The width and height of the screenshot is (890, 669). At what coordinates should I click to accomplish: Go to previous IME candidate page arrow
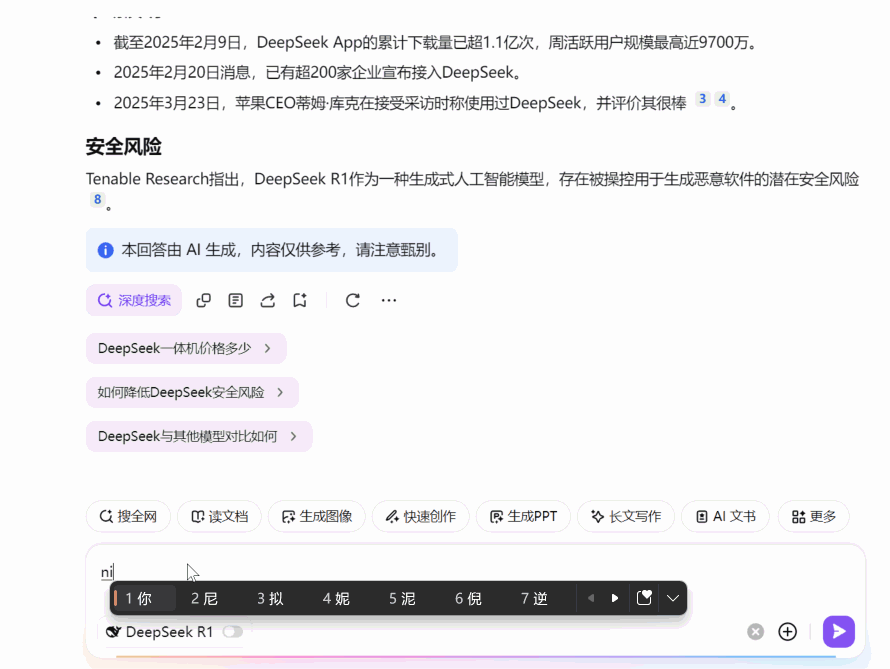click(591, 598)
